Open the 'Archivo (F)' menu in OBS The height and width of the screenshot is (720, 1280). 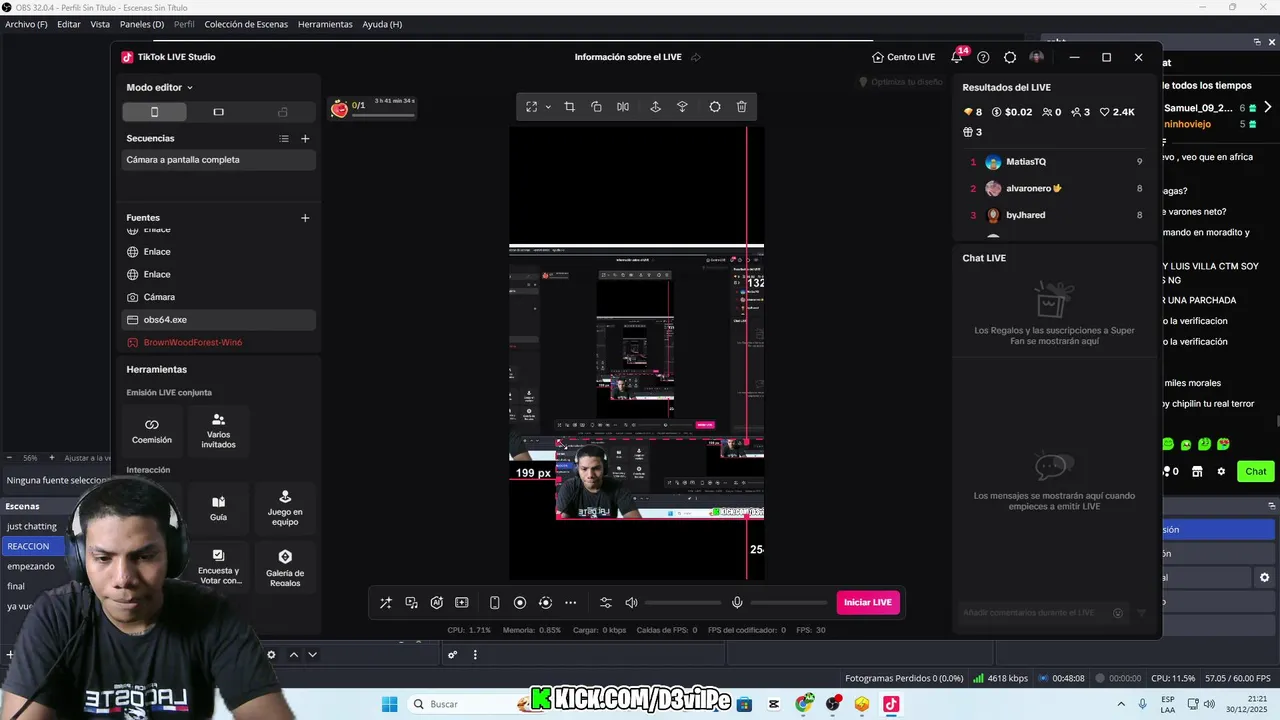tap(26, 24)
